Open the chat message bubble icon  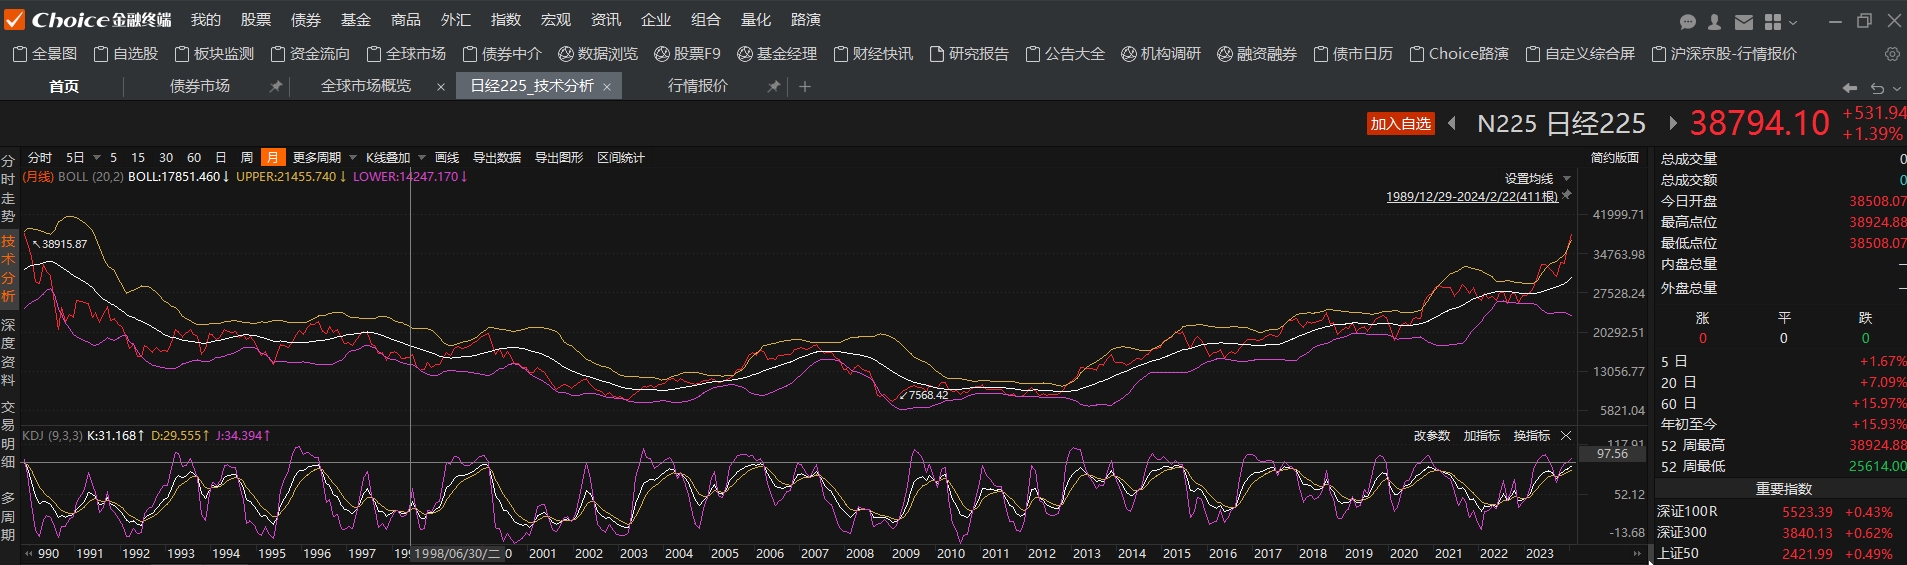[x=1688, y=21]
